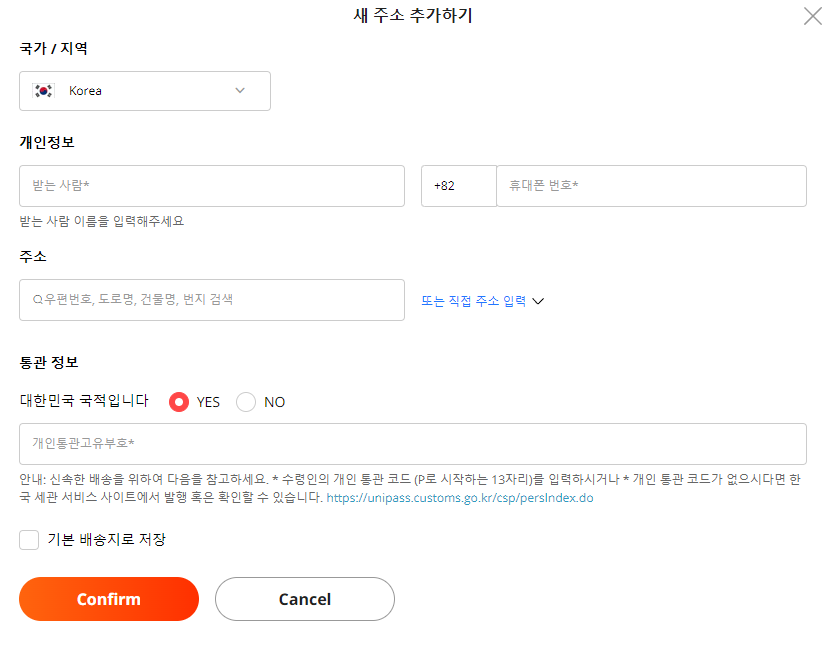The image size is (830, 666).
Task: Expand the country selector showing Korea
Action: 240,90
